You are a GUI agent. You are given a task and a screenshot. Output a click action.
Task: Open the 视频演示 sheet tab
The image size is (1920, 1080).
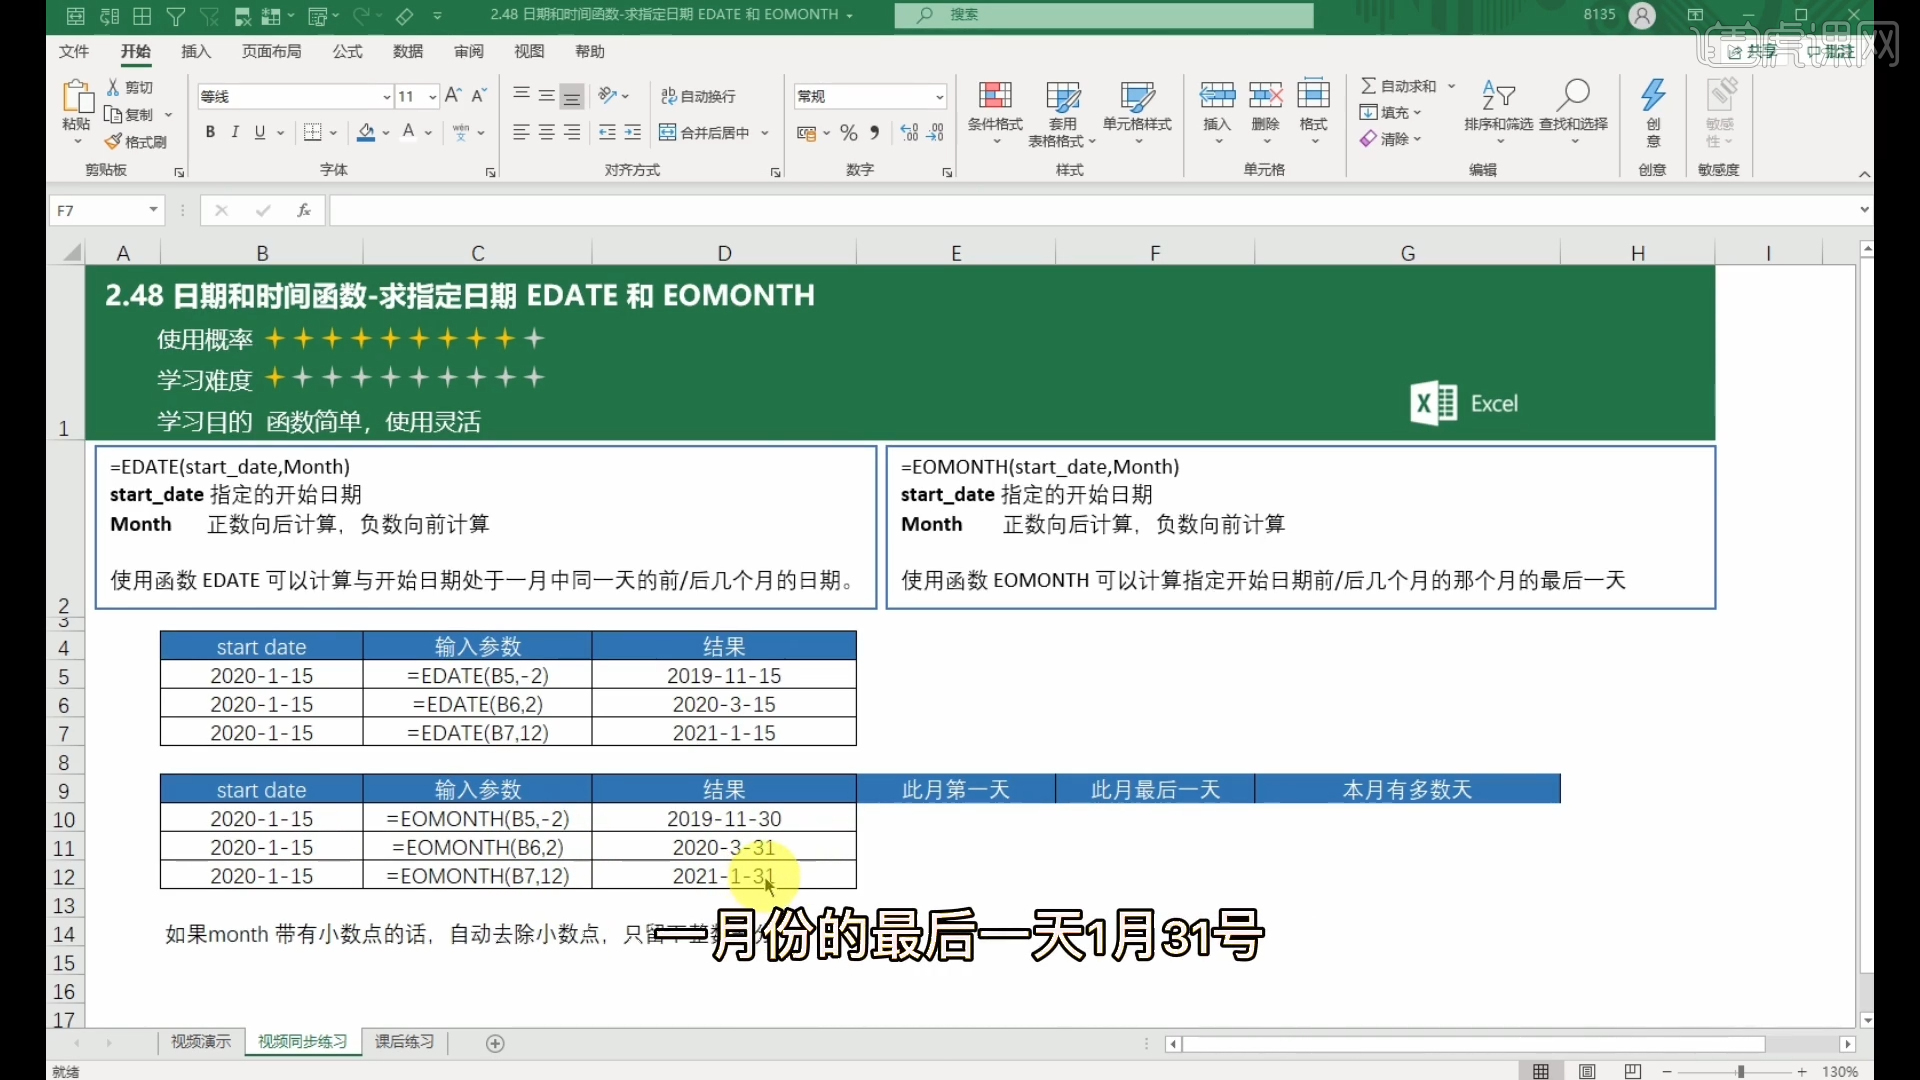(x=201, y=1042)
